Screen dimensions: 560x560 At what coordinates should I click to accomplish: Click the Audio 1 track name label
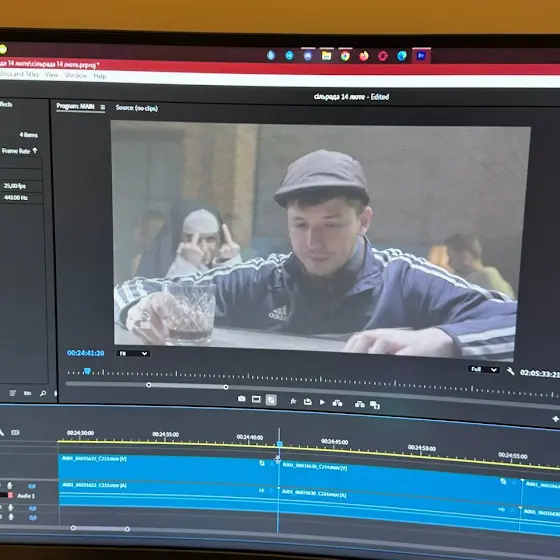click(x=26, y=496)
